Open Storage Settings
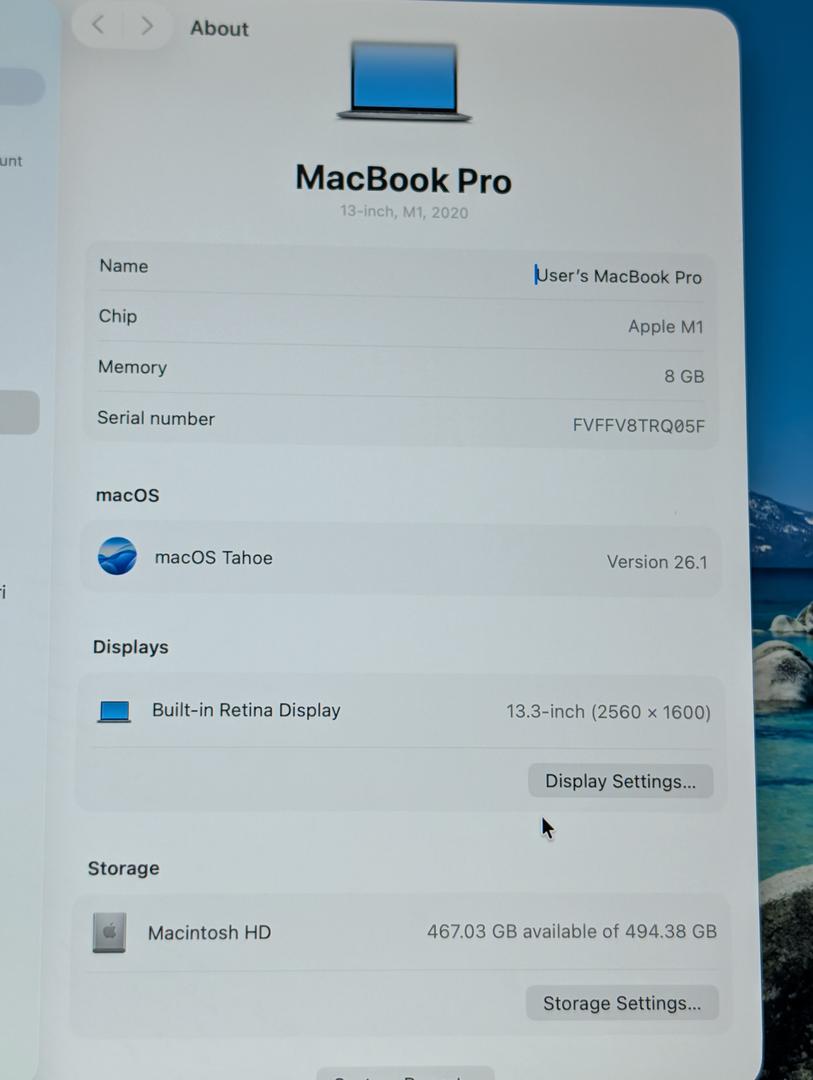 coord(621,1003)
